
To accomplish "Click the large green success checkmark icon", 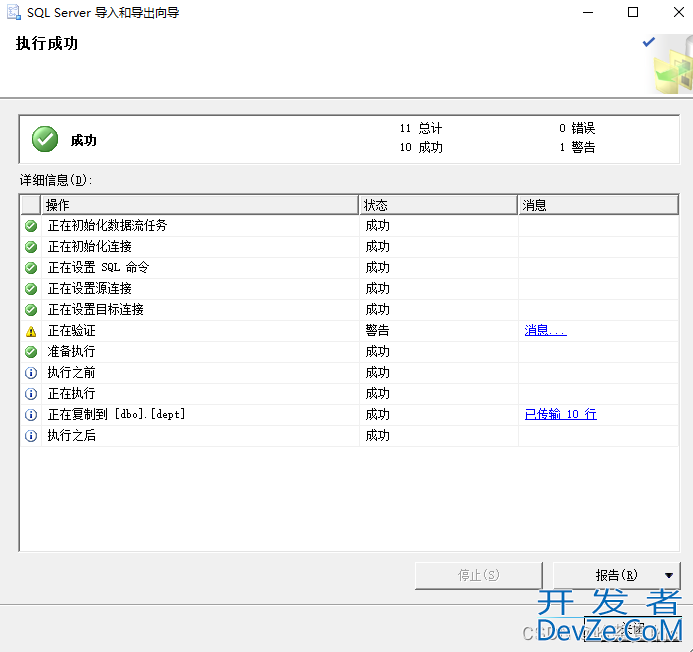I will 45,139.
